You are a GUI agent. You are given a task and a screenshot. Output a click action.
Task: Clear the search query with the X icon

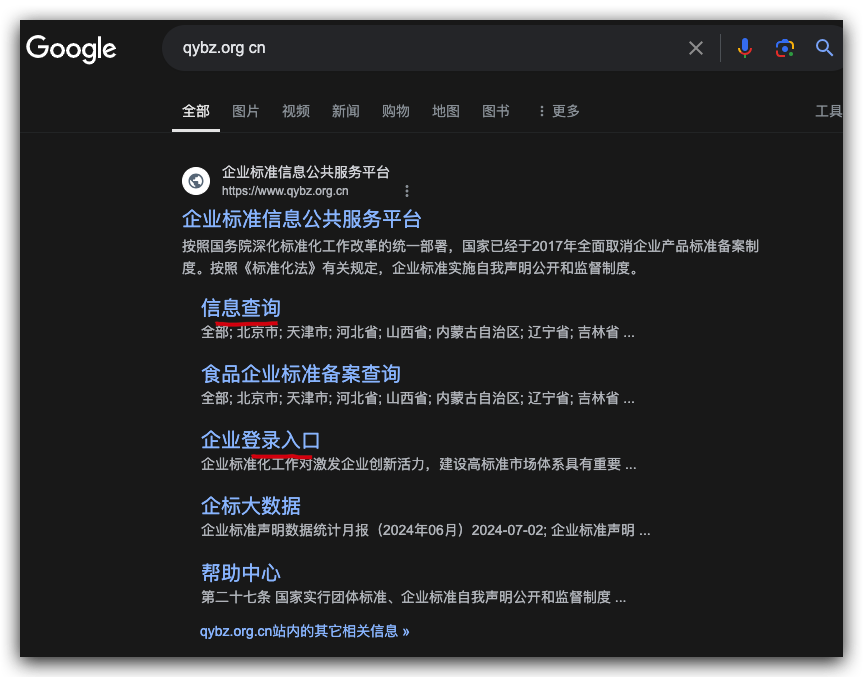696,47
